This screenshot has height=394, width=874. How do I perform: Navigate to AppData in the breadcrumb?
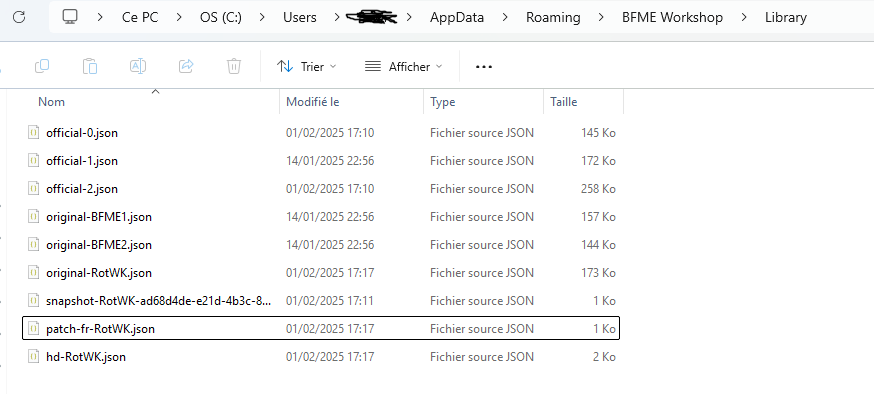pyautogui.click(x=457, y=17)
